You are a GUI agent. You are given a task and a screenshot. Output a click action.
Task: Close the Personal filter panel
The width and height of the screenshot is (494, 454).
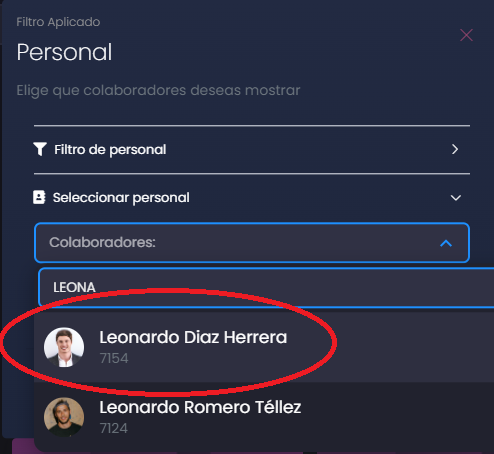466,35
